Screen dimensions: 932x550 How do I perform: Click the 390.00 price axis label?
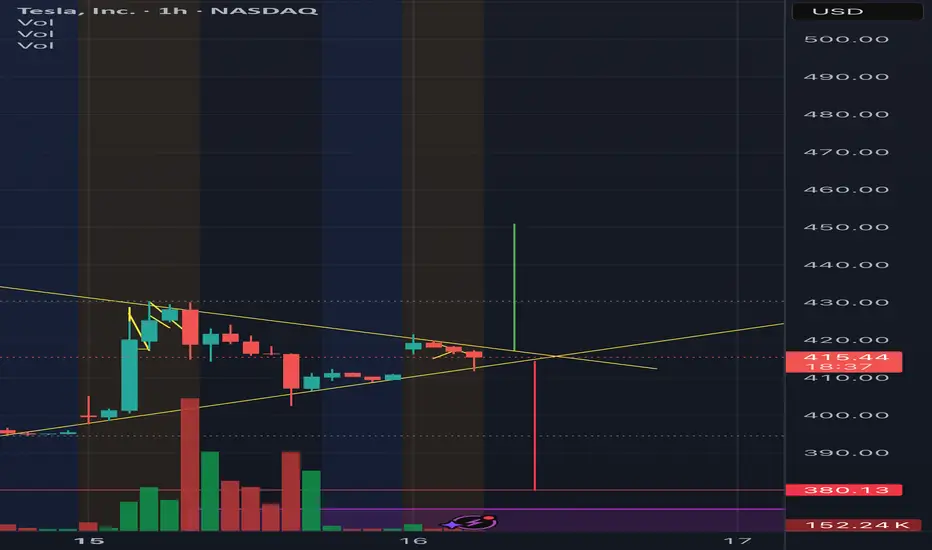click(x=846, y=452)
